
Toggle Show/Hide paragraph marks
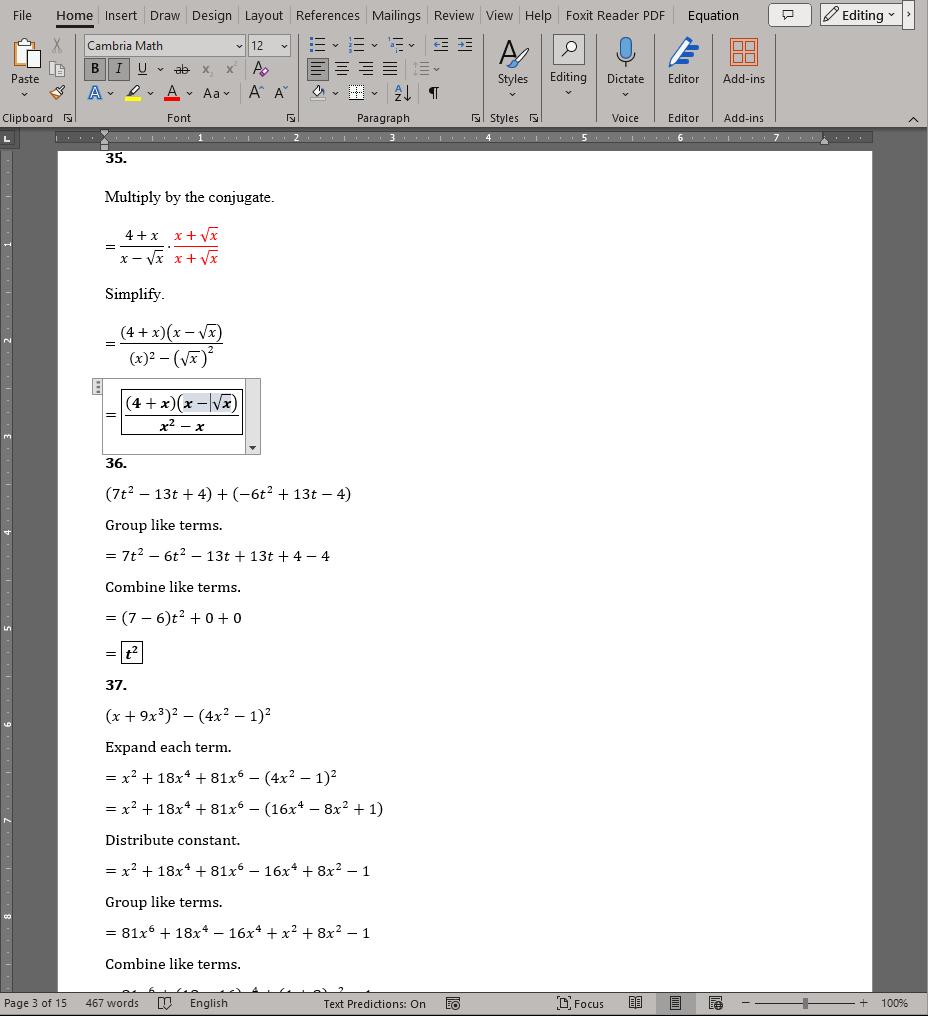tap(434, 93)
